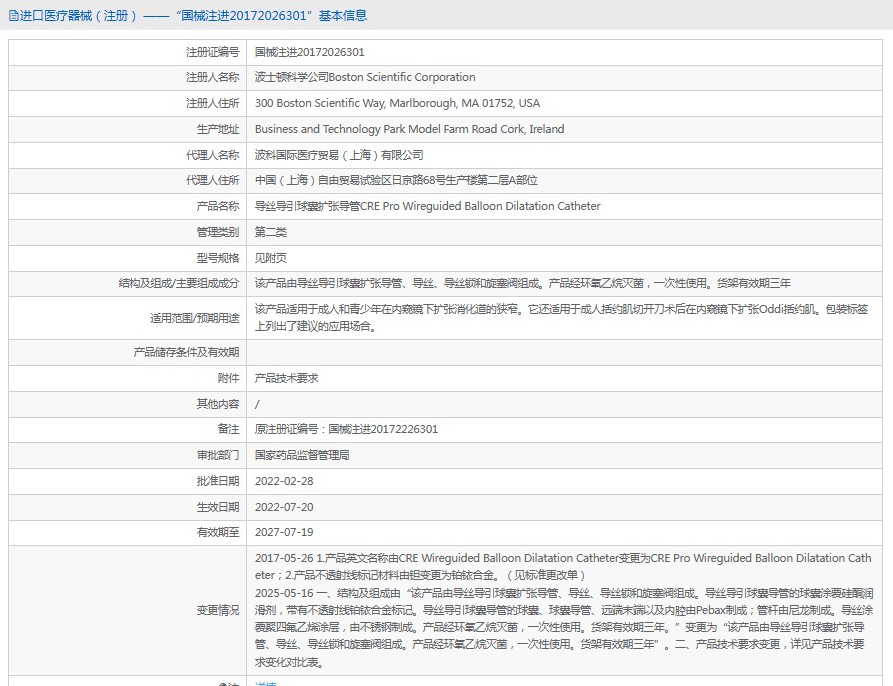Select the 注册人住所 Marlborough address cell

click(401, 103)
